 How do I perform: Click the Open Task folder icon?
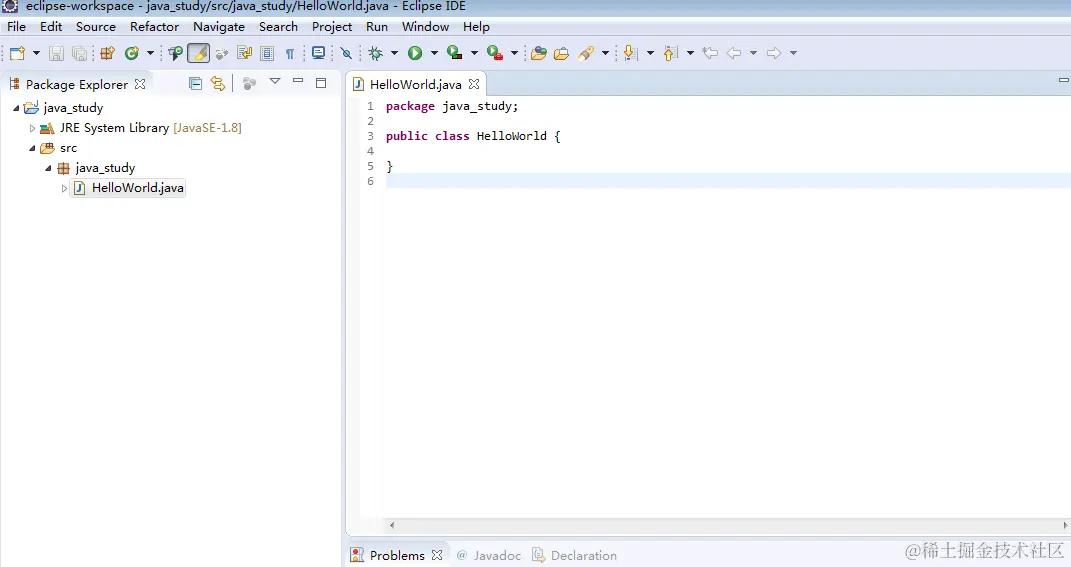tap(561, 53)
